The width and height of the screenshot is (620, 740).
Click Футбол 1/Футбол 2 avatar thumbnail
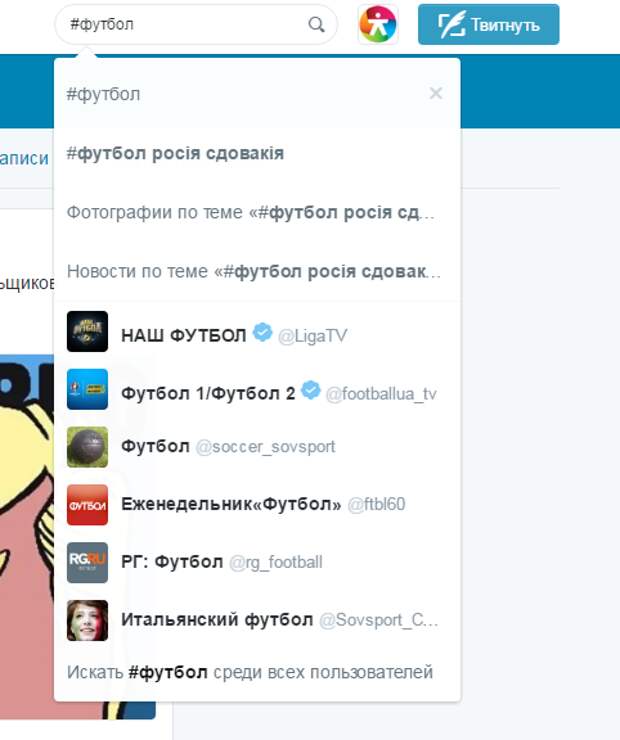pos(87,389)
